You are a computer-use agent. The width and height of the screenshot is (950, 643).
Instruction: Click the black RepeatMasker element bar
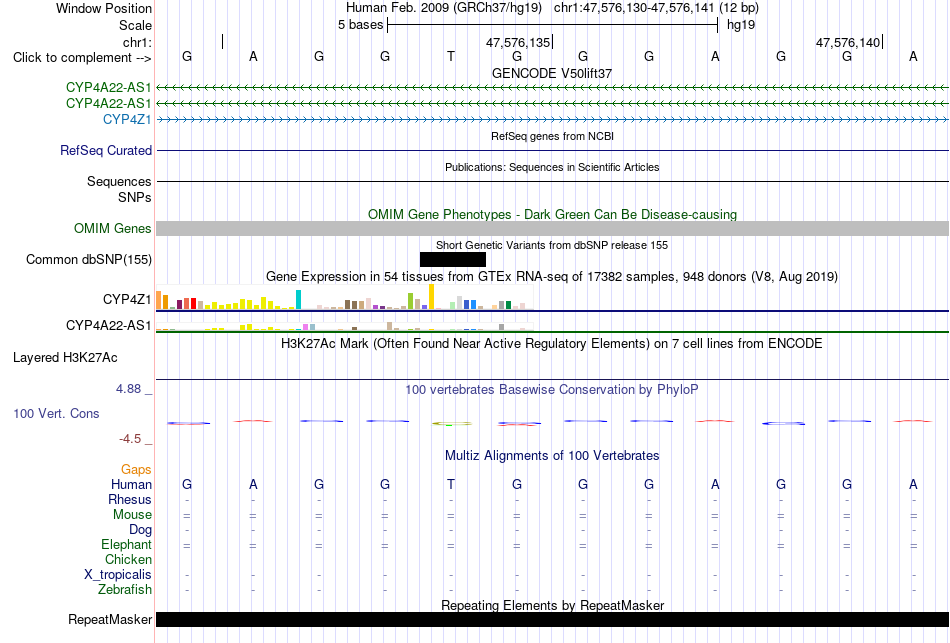click(x=553, y=619)
